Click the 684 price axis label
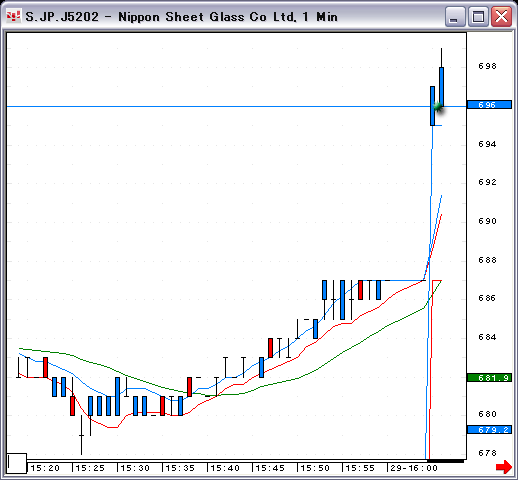Screen dimensions: 518x480 (x=487, y=337)
